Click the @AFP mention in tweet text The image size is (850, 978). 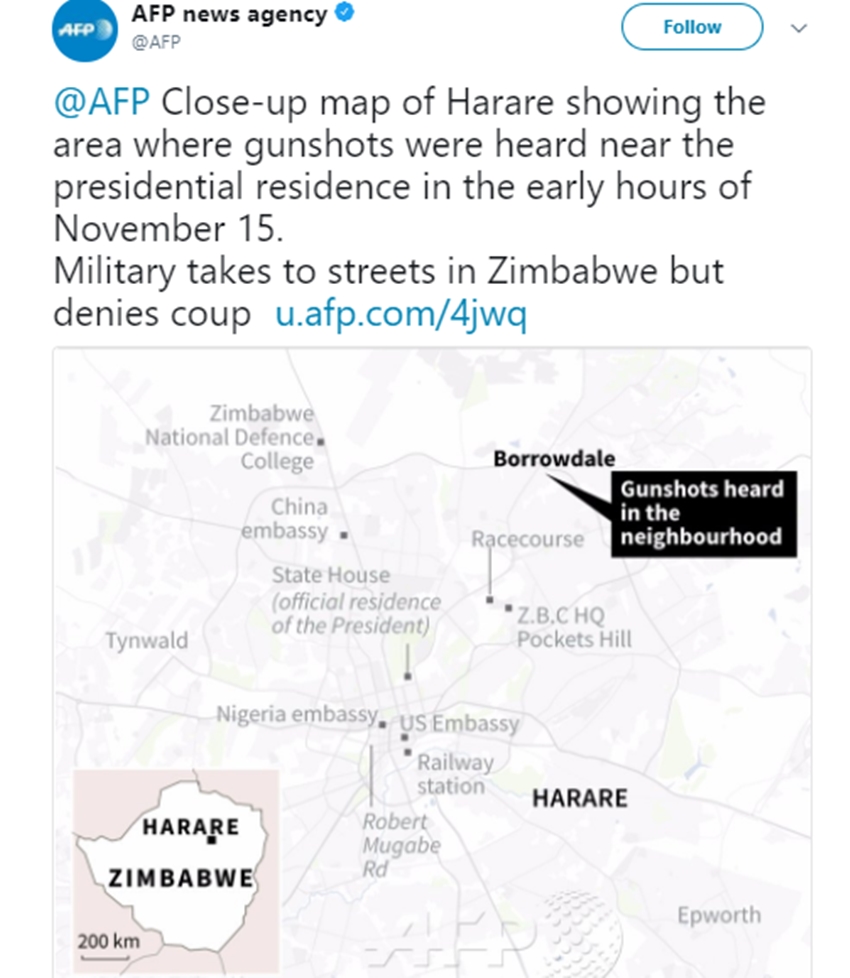coord(101,102)
